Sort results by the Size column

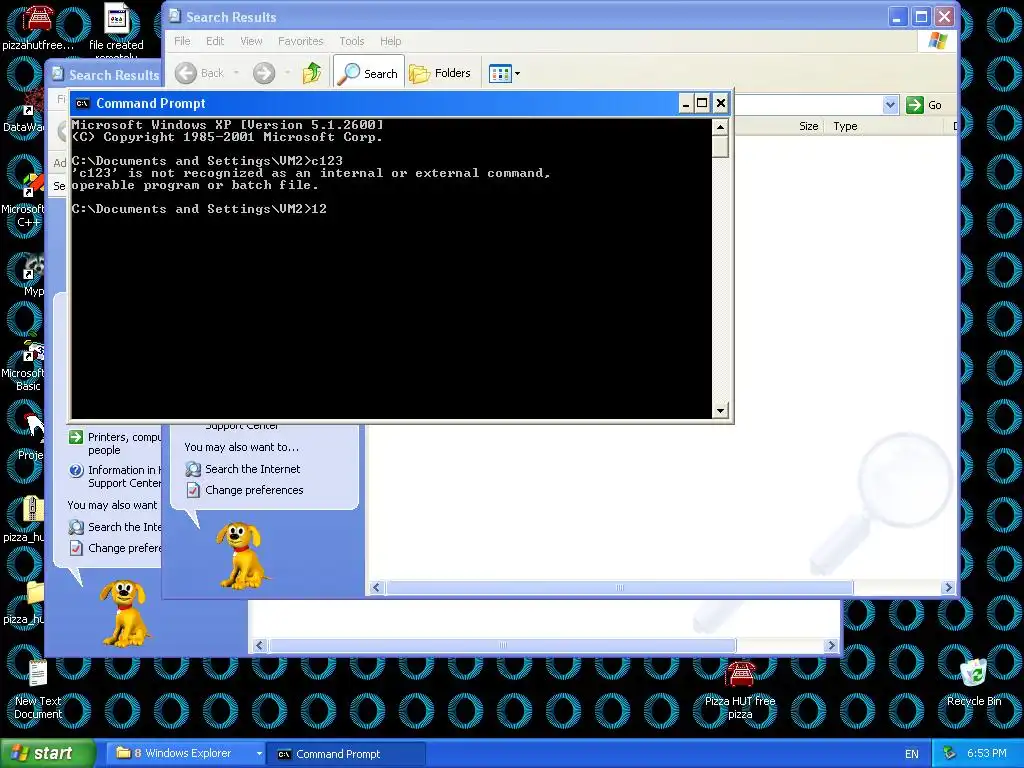click(808, 126)
